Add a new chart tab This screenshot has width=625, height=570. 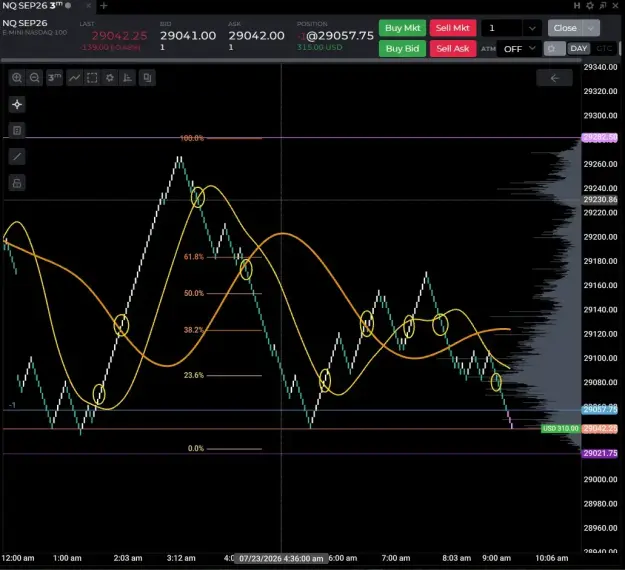click(x=104, y=6)
